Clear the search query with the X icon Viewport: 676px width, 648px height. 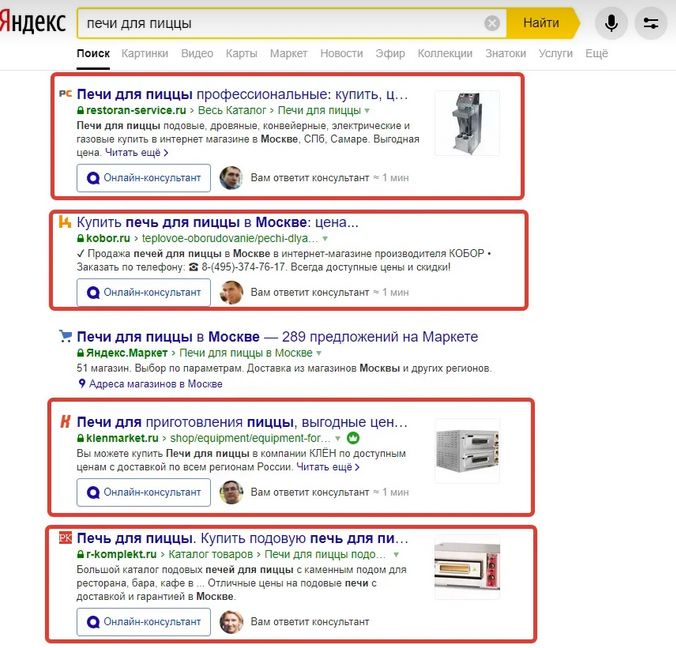[492, 23]
